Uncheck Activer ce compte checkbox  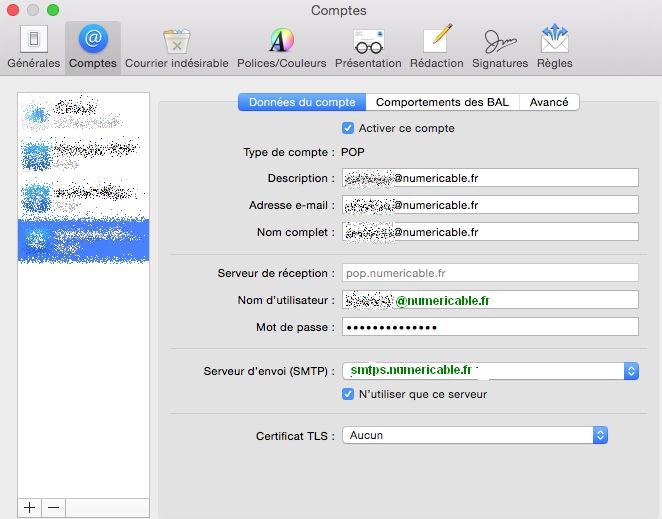pyautogui.click(x=348, y=128)
